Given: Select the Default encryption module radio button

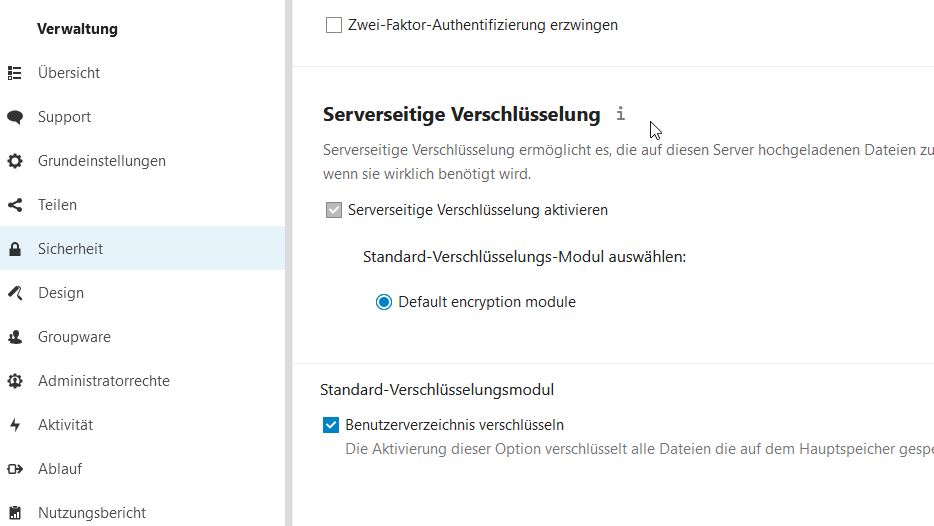Looking at the screenshot, I should coord(384,302).
